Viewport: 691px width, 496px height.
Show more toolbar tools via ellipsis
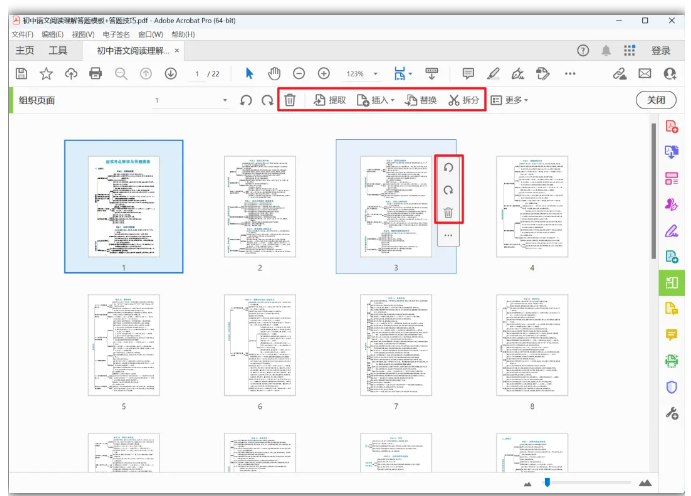tap(570, 74)
